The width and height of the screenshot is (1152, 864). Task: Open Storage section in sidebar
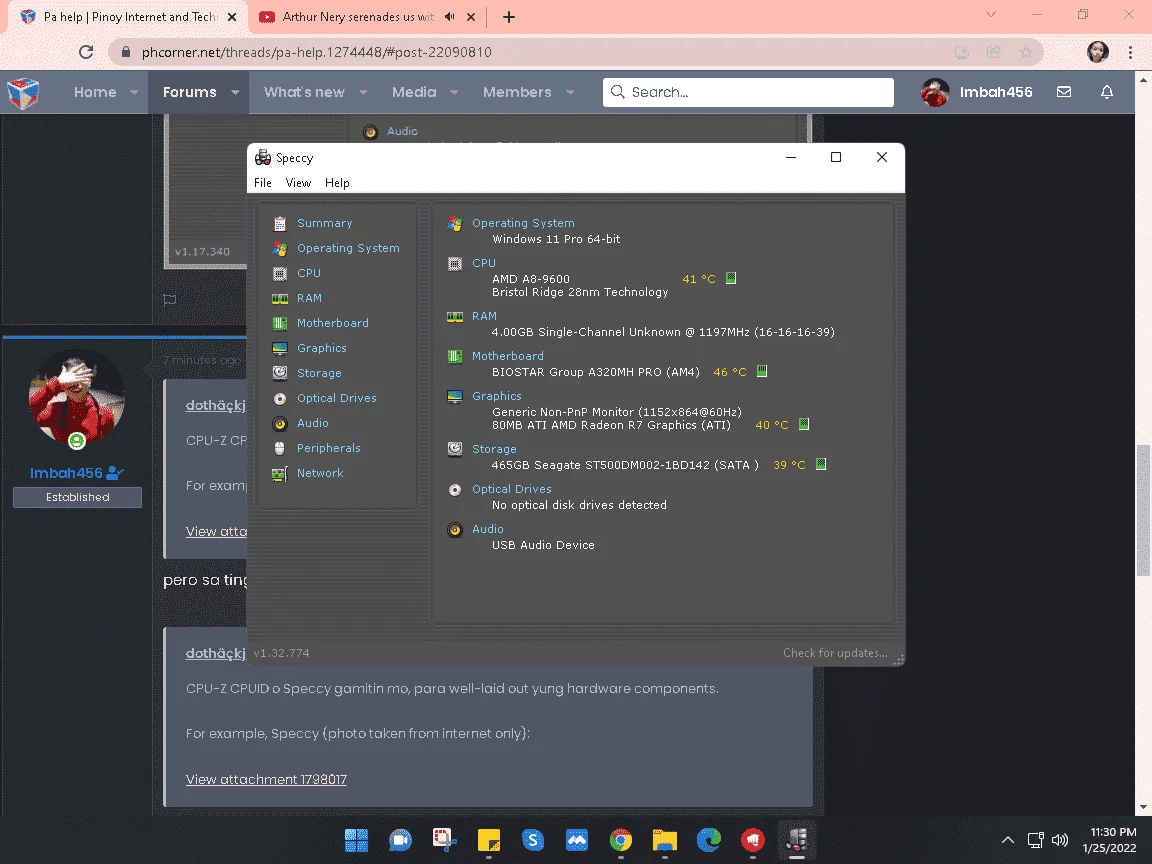(319, 373)
